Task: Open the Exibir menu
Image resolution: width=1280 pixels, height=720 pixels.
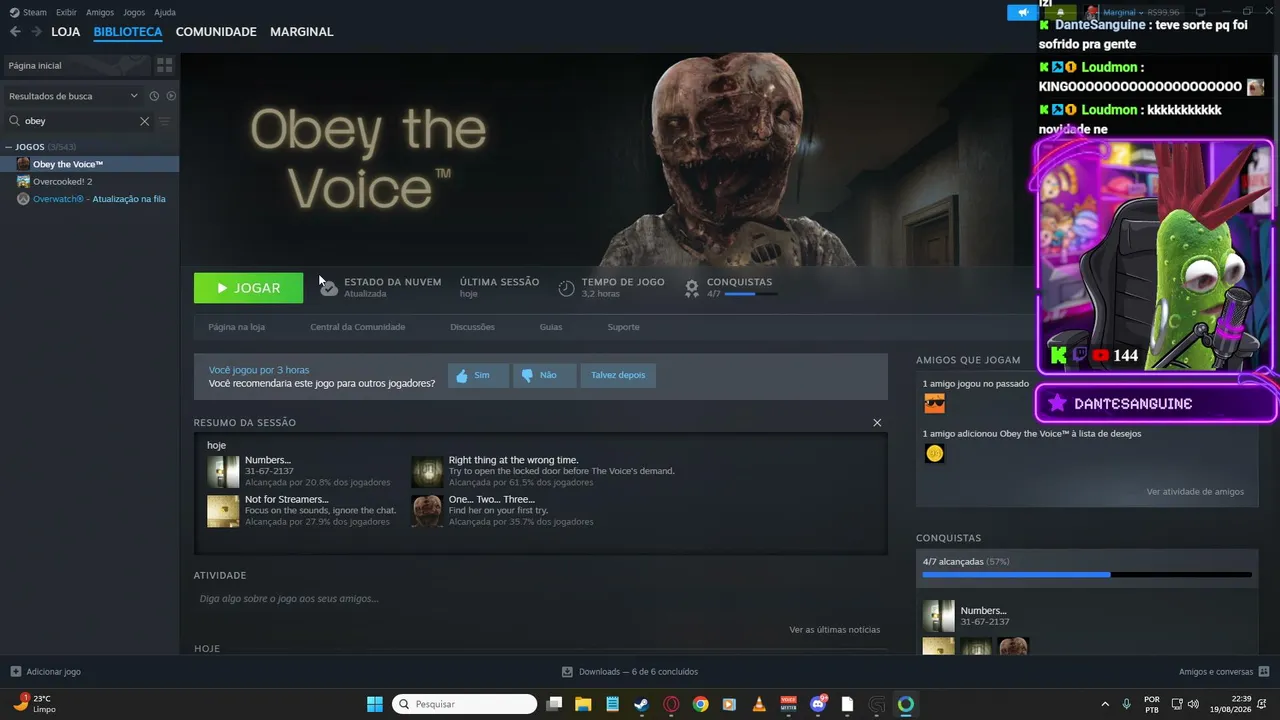Action: (x=66, y=12)
